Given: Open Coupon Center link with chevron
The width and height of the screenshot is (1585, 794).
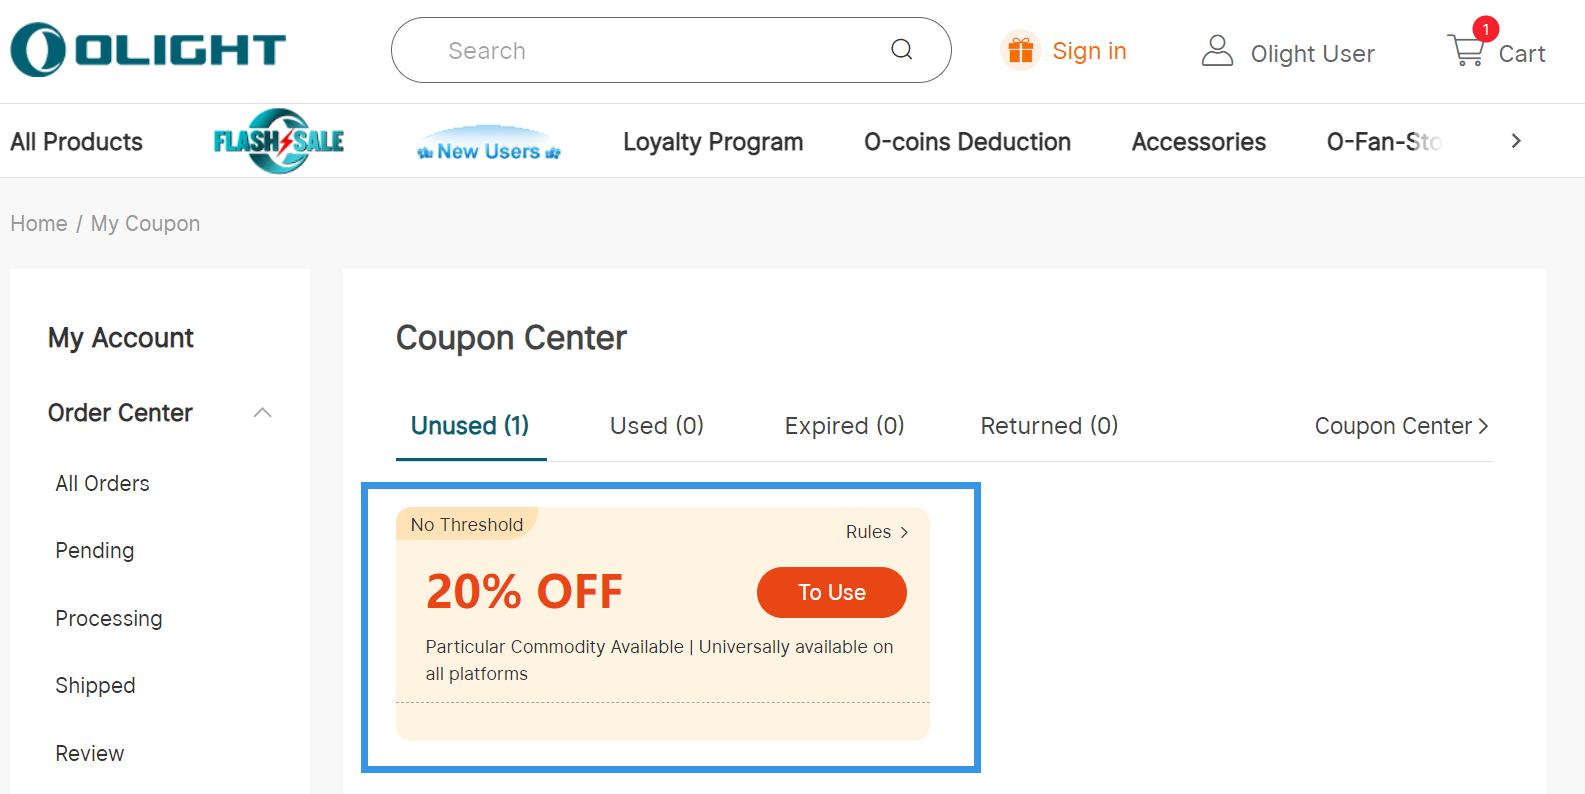Looking at the screenshot, I should click(x=1401, y=426).
